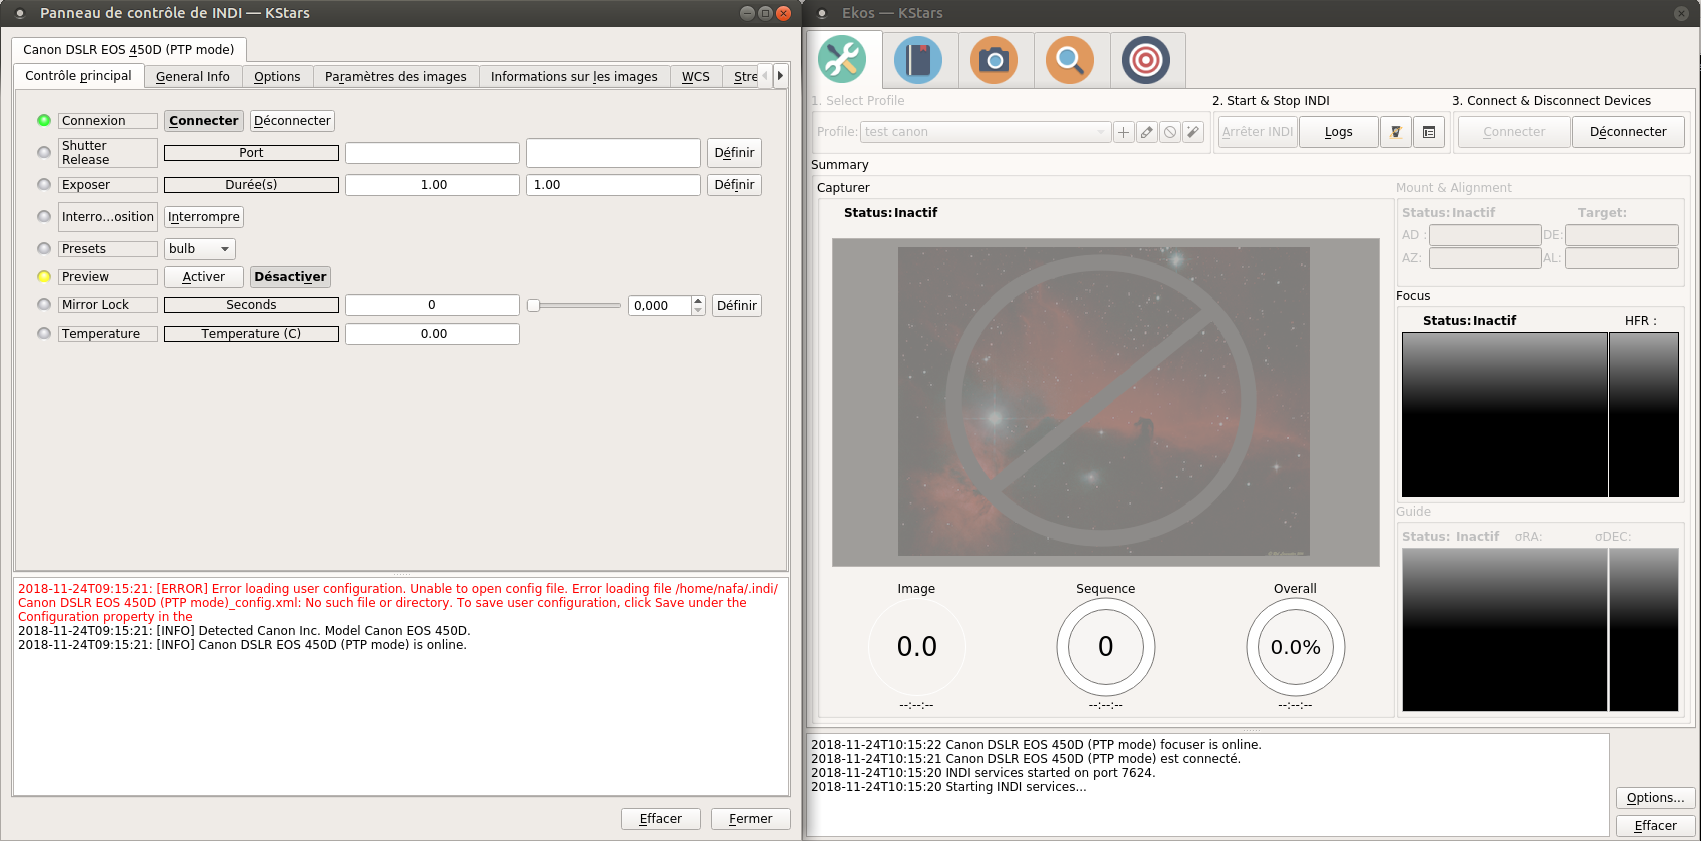The width and height of the screenshot is (1701, 841).
Task: Click Définir for Exposer duration
Action: pos(735,185)
